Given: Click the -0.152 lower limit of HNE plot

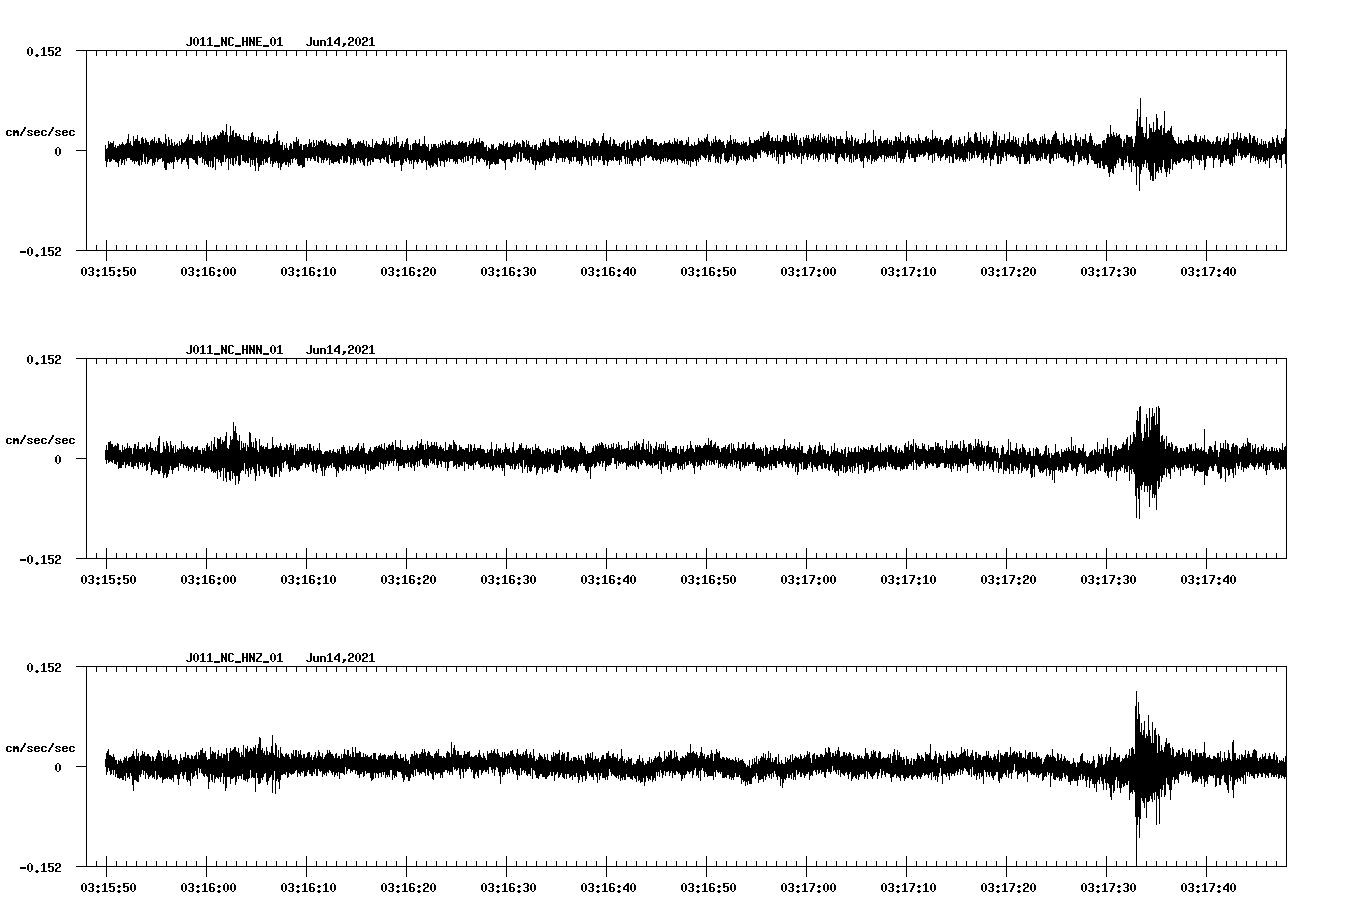Looking at the screenshot, I should click(40, 251).
